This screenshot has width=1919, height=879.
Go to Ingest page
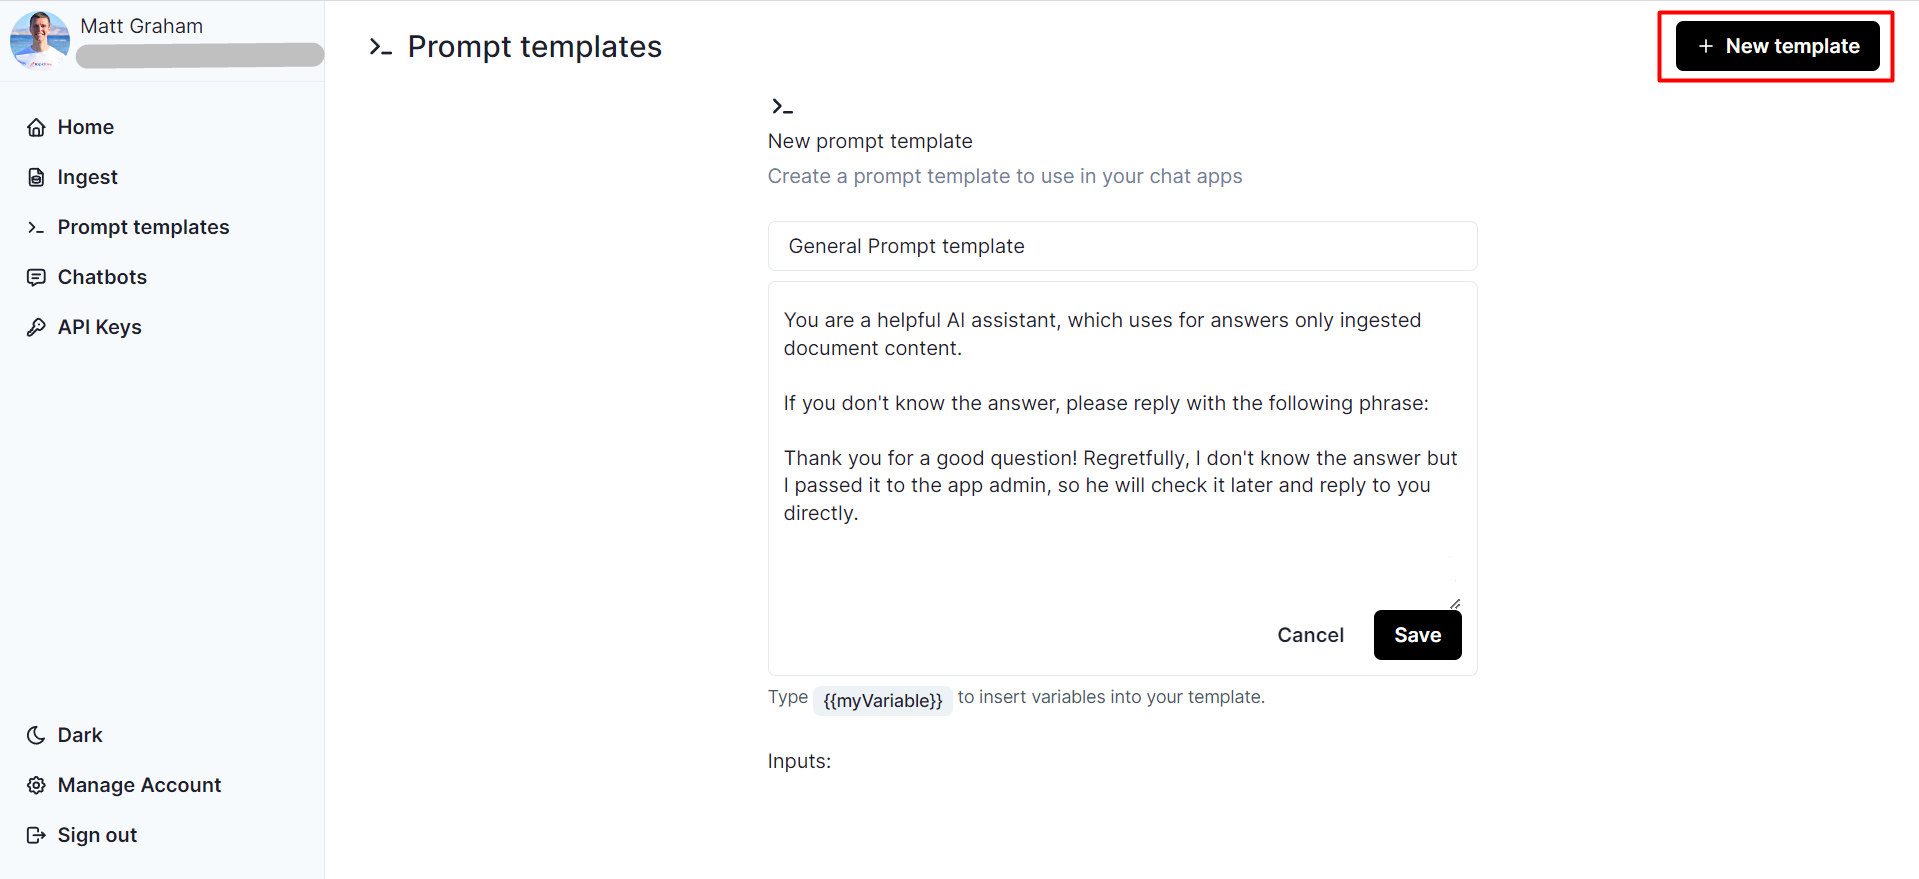pos(88,177)
